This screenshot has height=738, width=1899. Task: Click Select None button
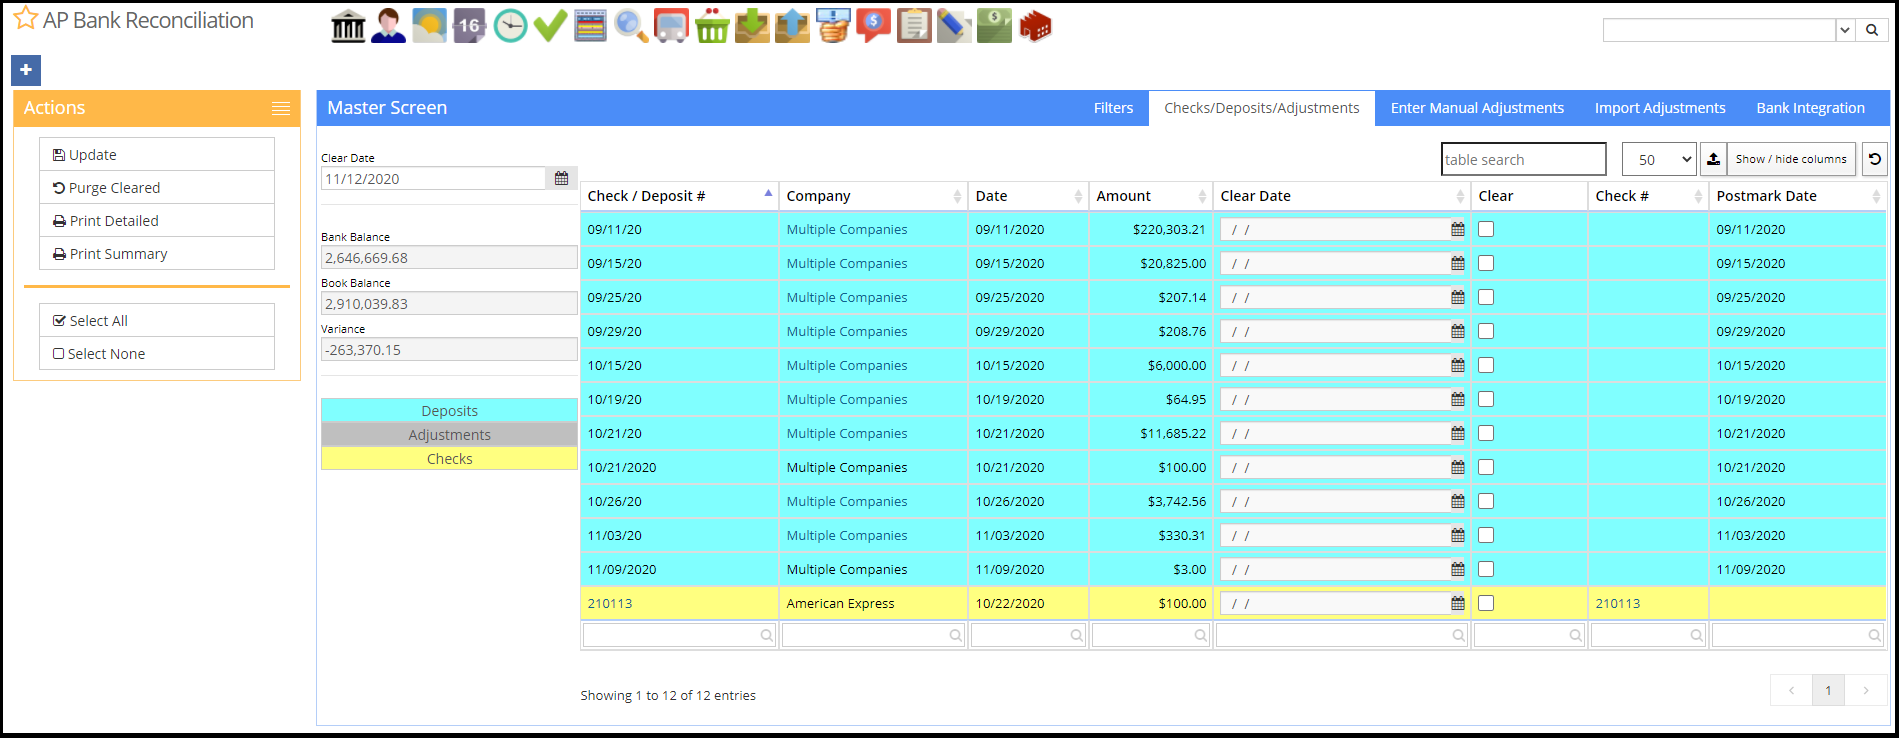click(x=157, y=354)
